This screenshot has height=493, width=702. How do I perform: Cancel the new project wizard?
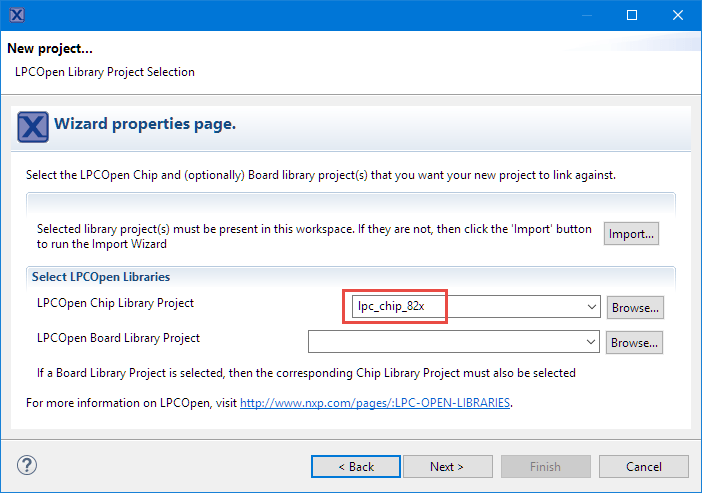[643, 466]
